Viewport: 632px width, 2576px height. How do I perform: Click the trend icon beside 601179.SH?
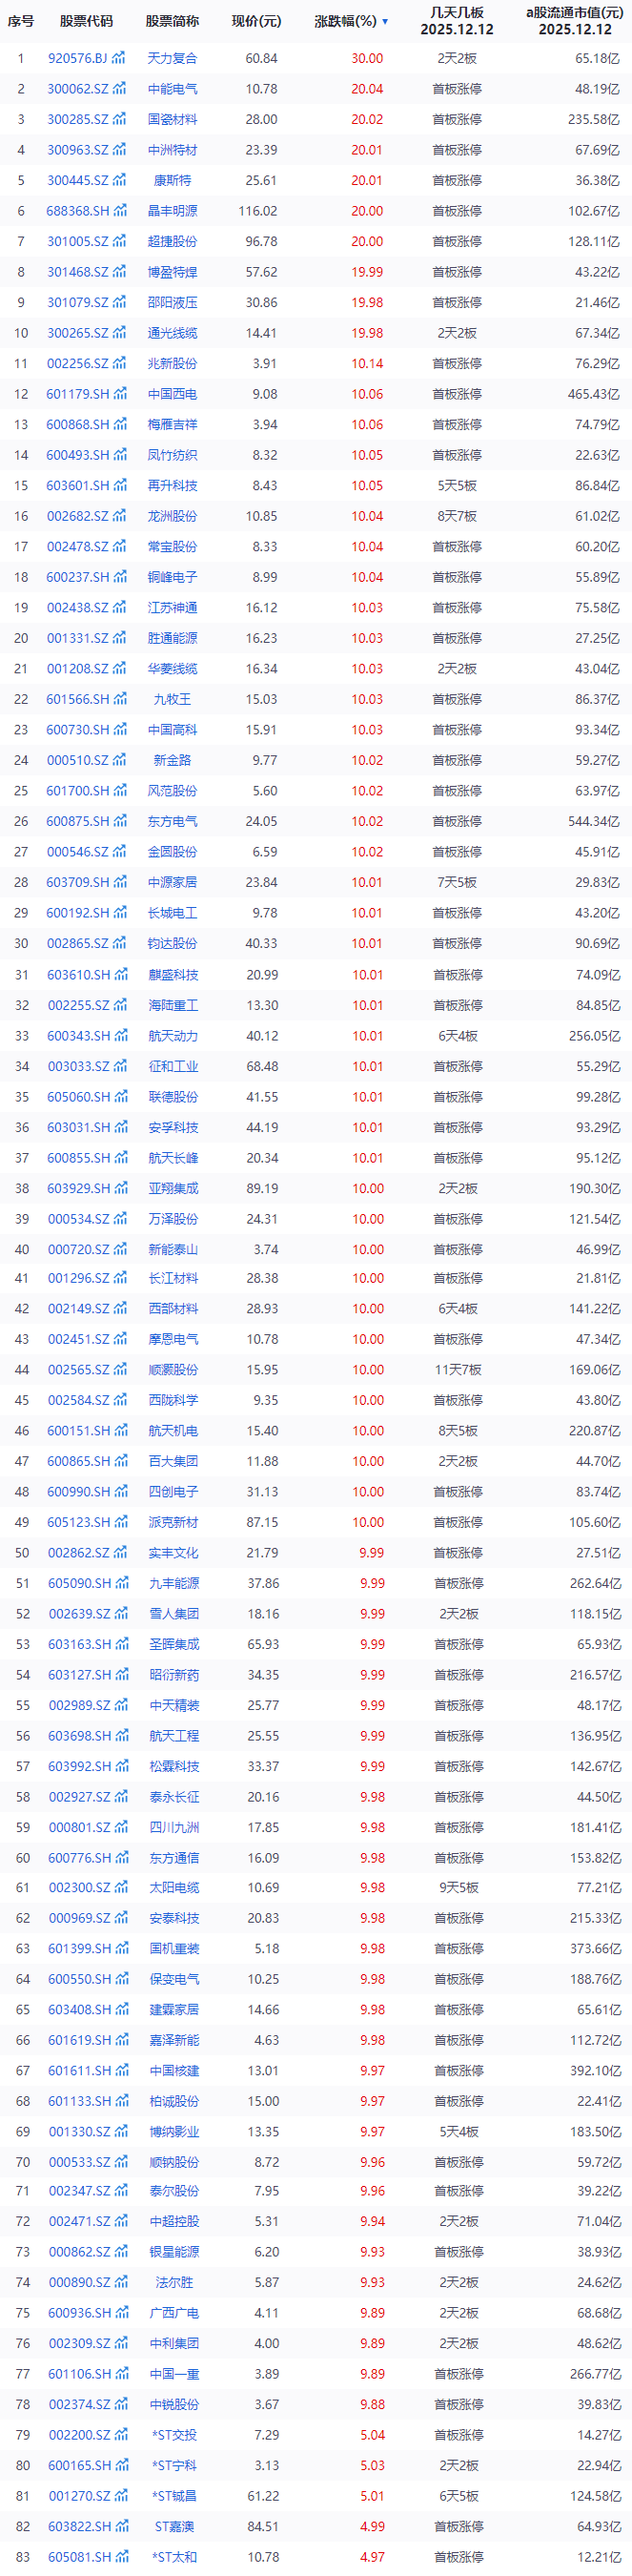[x=121, y=394]
